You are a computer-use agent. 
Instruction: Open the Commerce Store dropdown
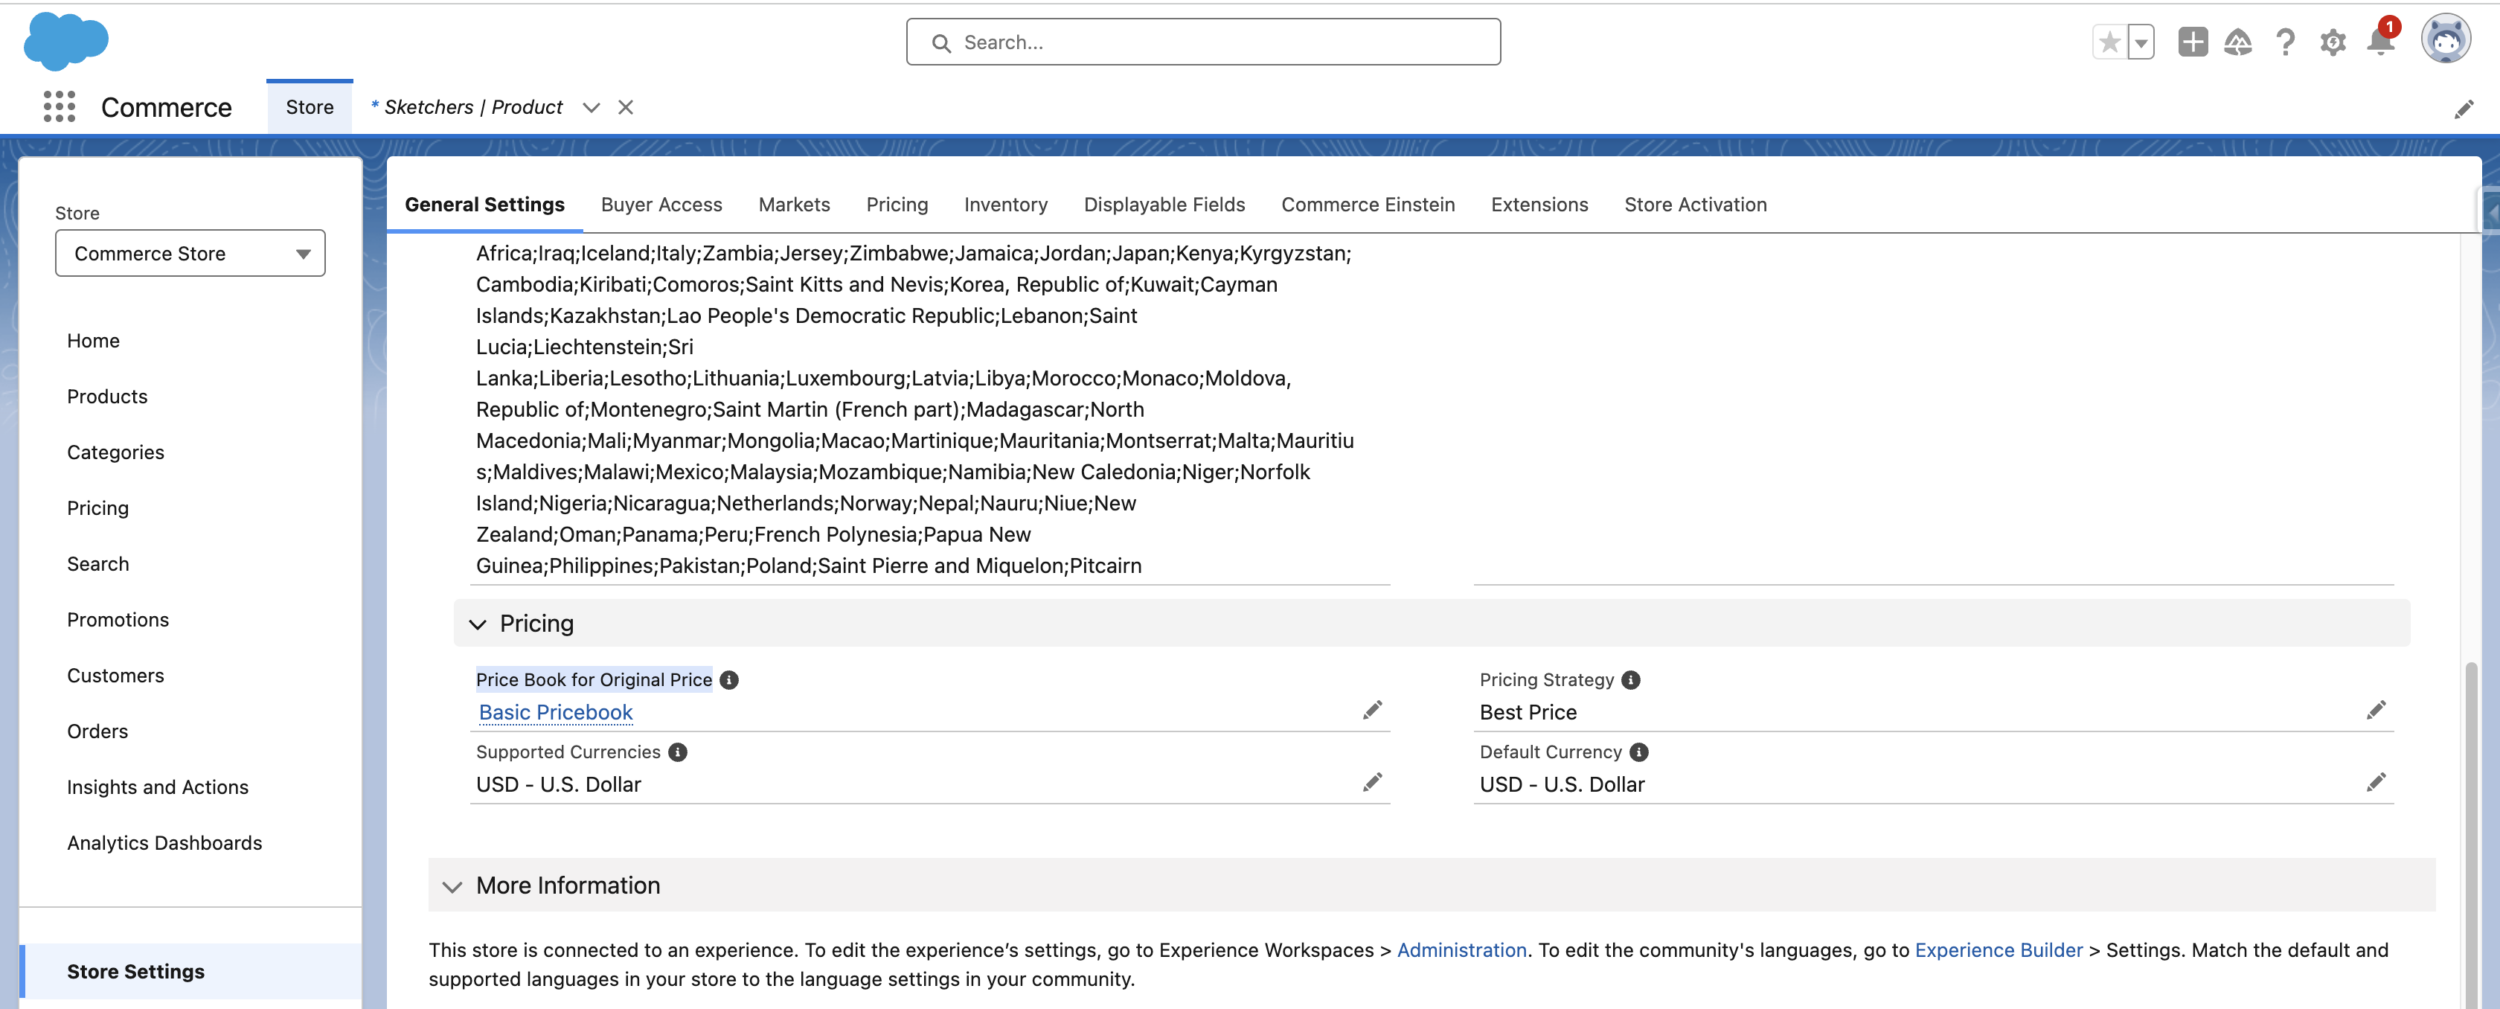coord(190,253)
